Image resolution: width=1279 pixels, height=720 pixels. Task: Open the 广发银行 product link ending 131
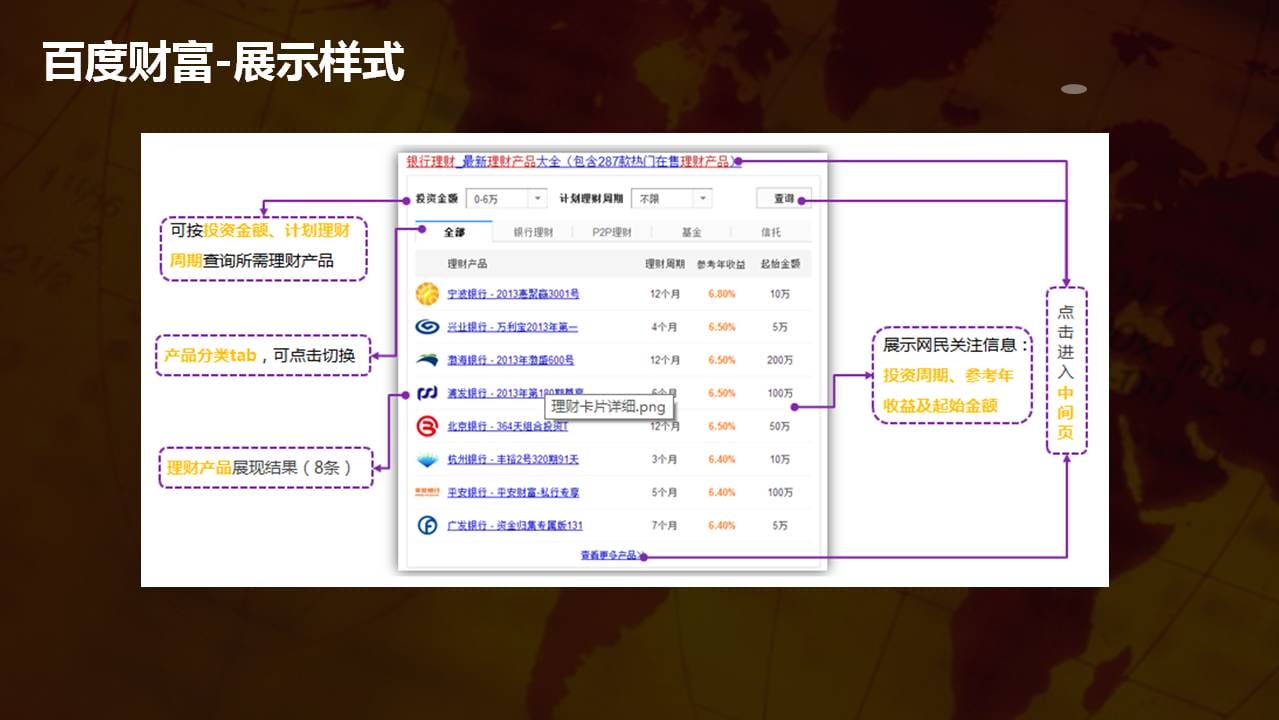(515, 525)
